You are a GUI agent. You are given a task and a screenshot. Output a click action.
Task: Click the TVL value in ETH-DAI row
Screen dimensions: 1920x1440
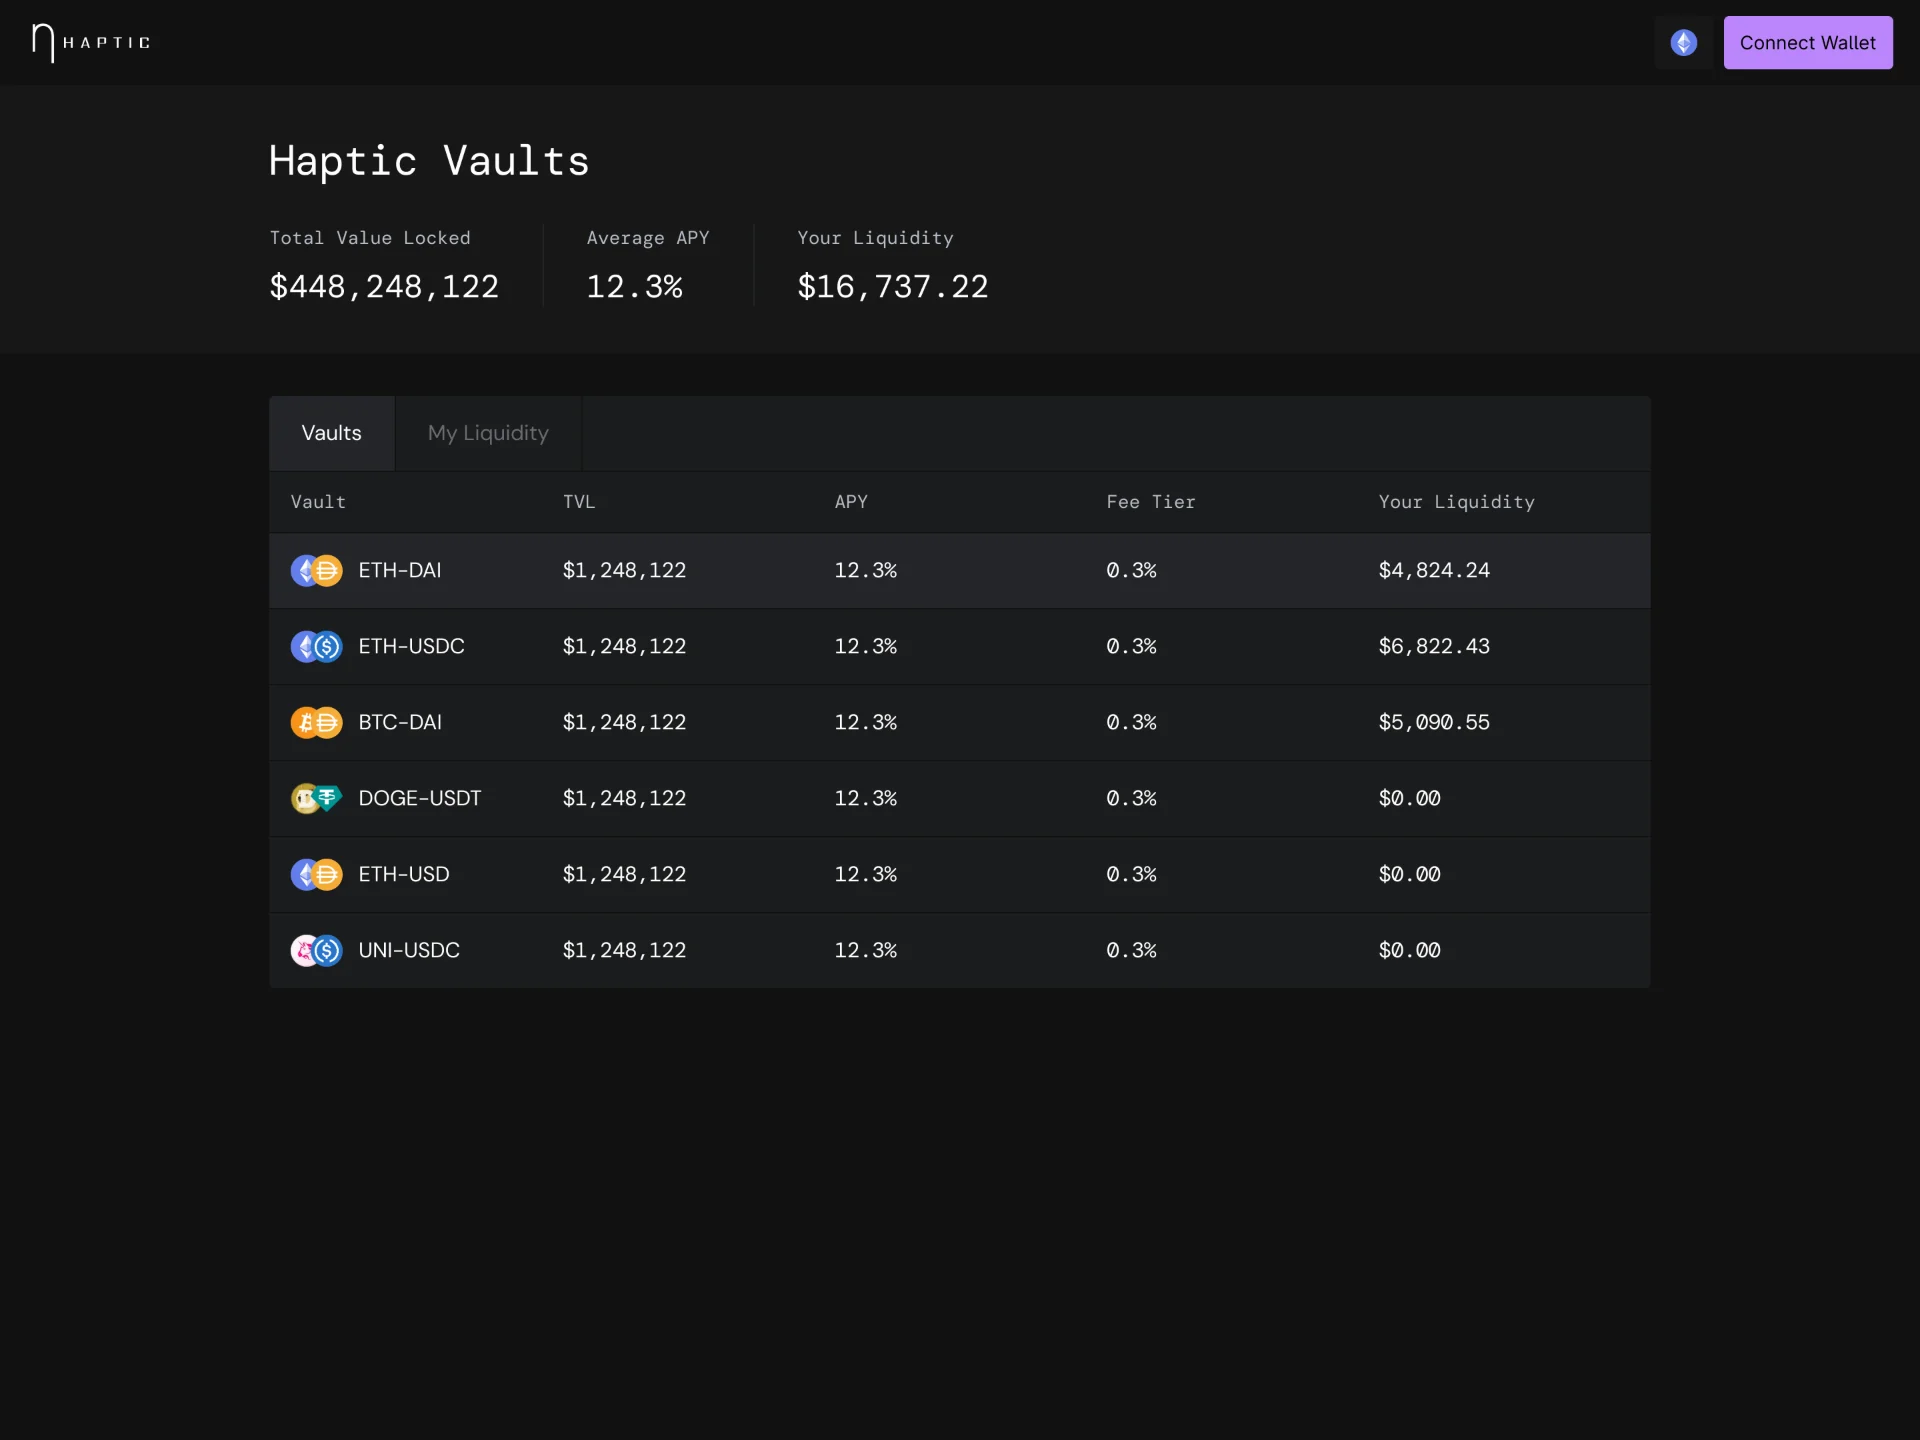click(x=624, y=570)
